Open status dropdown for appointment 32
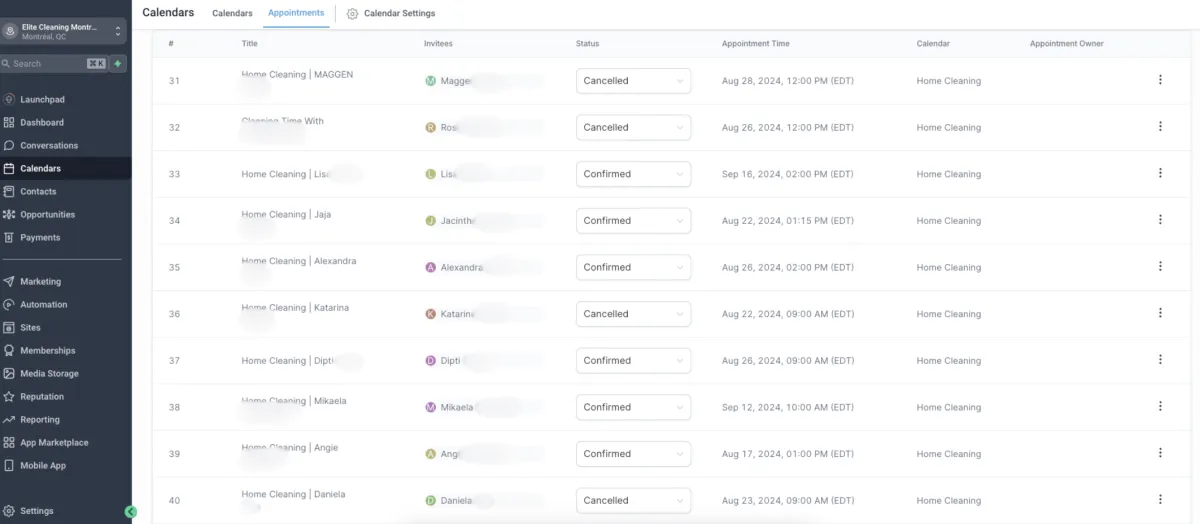 633,127
